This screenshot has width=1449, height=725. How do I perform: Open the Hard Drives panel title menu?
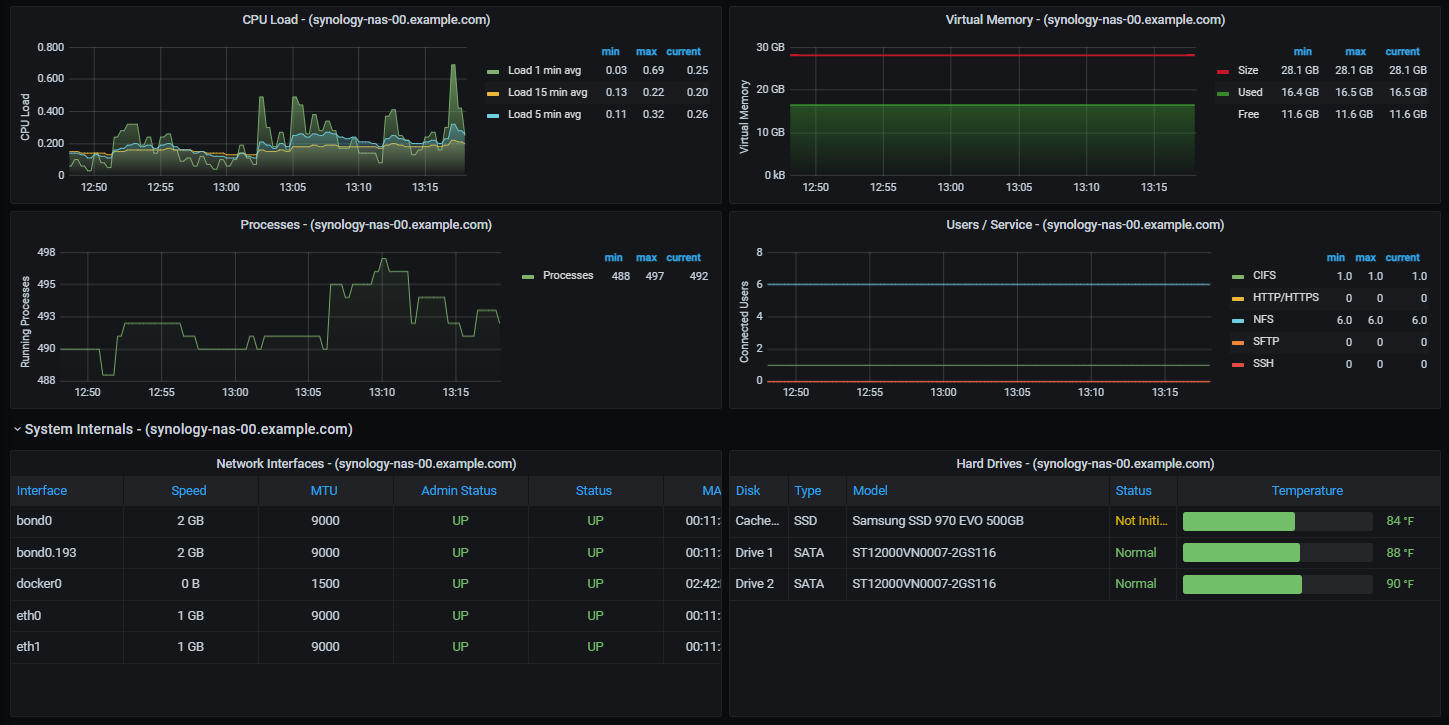click(1085, 464)
